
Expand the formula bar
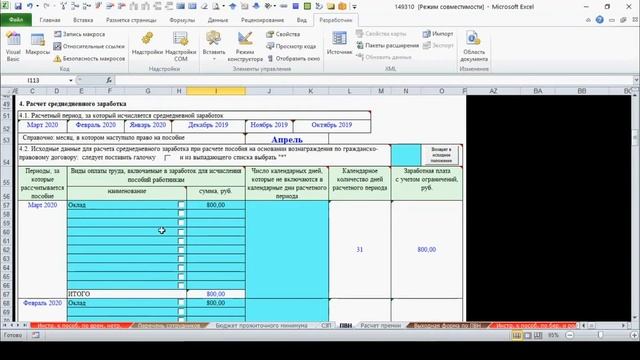[636, 80]
